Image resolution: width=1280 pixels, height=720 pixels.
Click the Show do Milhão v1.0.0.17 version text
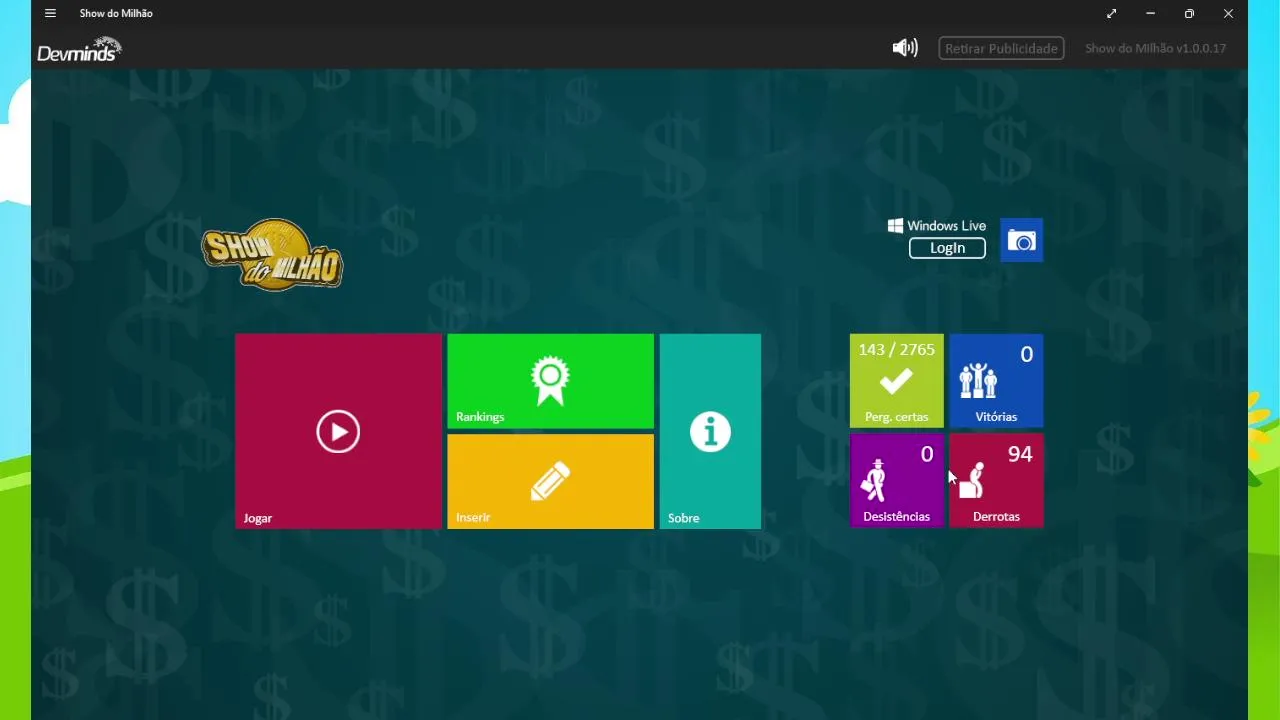[x=1155, y=48]
